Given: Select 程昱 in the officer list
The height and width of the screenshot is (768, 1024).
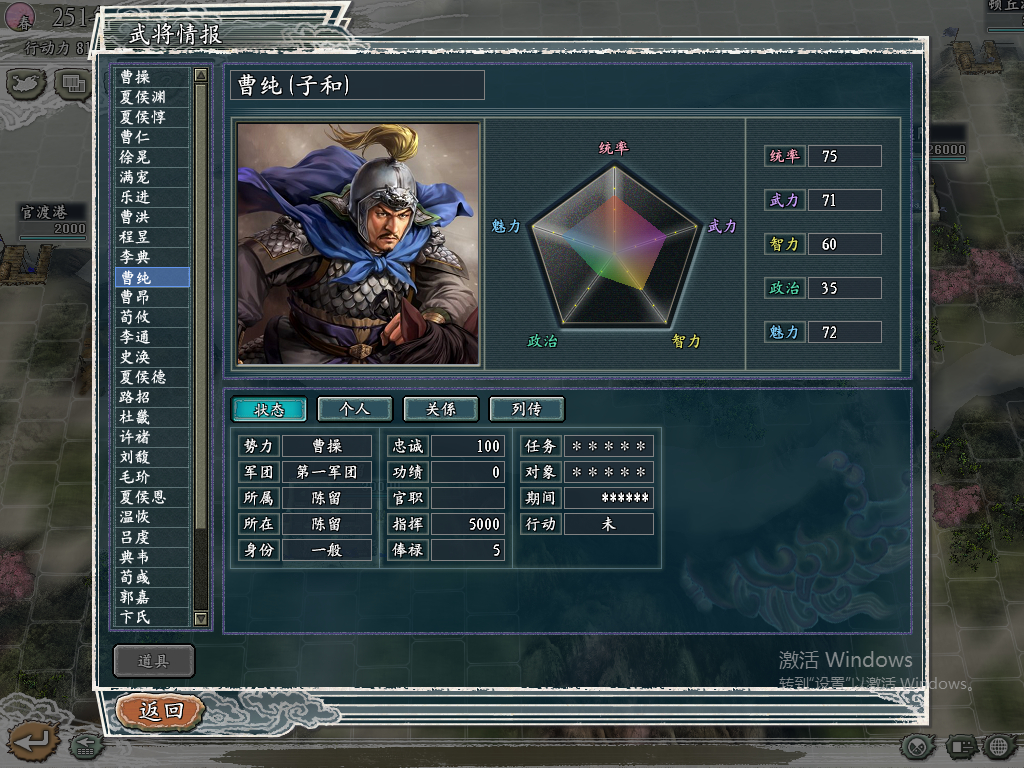Looking at the screenshot, I should 152,237.
